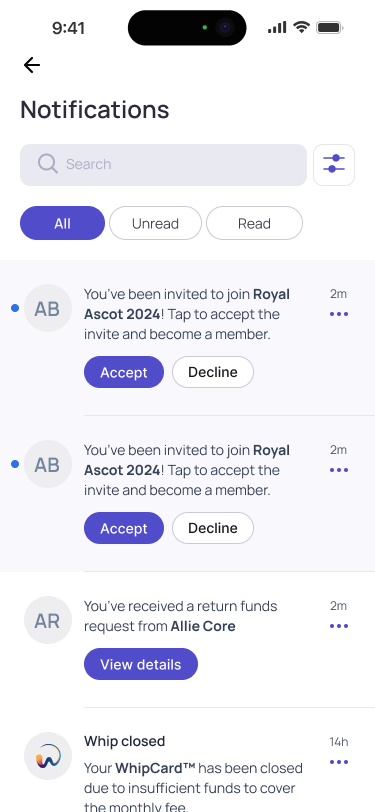This screenshot has width=375, height=812.
Task: Select the All filter tab
Action: point(62,223)
